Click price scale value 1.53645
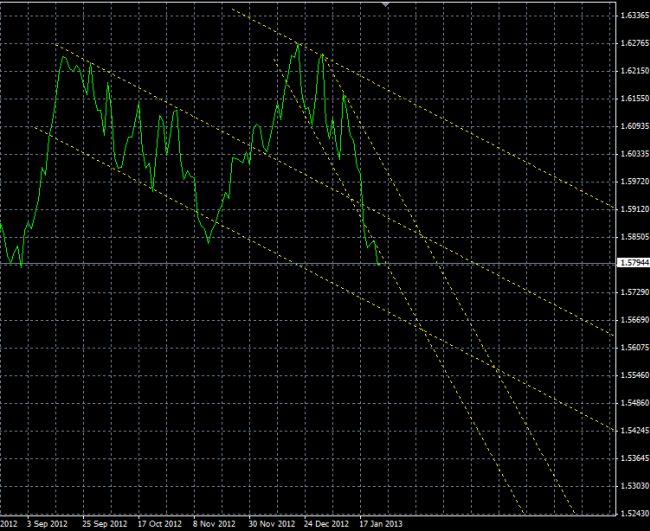Viewport: 650px width, 531px height. pos(634,458)
